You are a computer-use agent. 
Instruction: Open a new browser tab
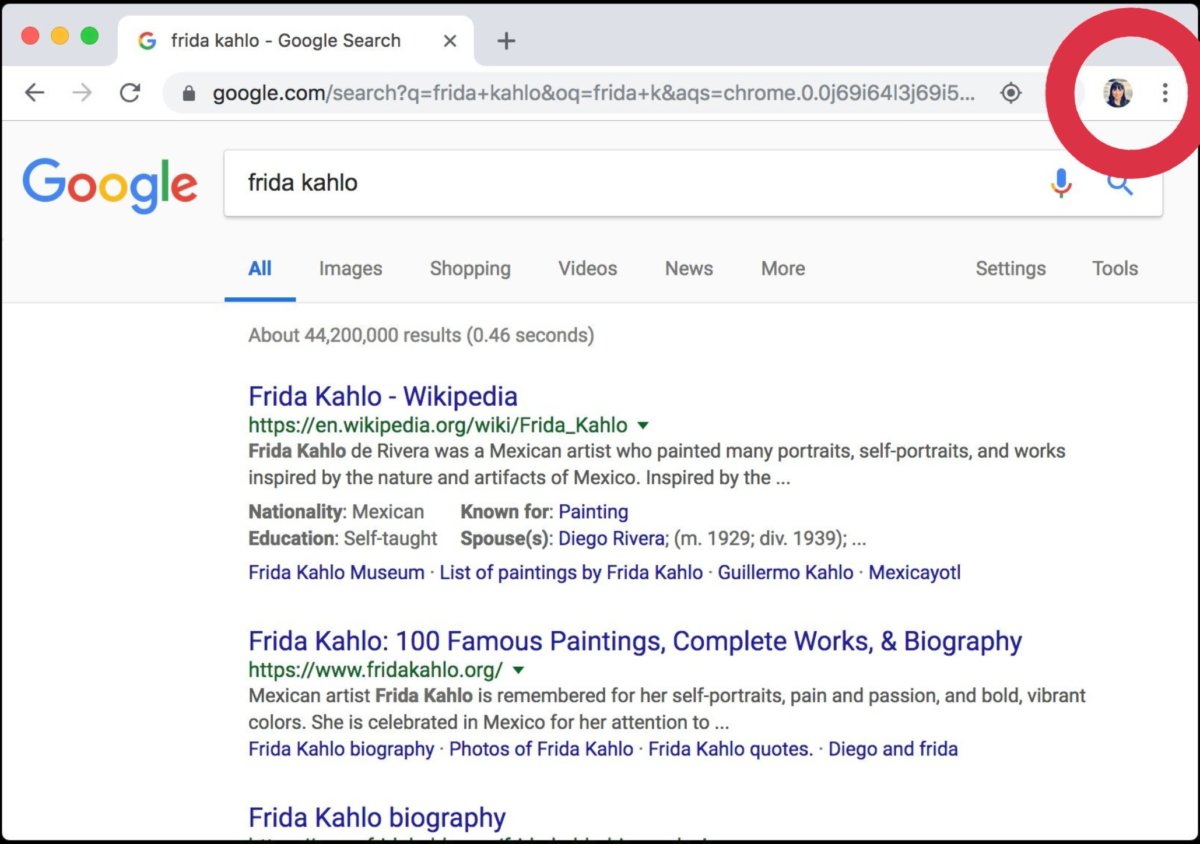pyautogui.click(x=506, y=40)
